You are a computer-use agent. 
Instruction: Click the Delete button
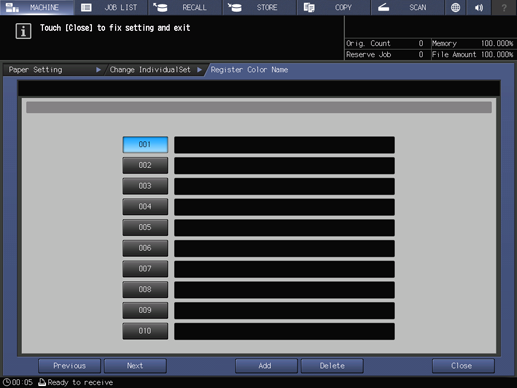[332, 366]
